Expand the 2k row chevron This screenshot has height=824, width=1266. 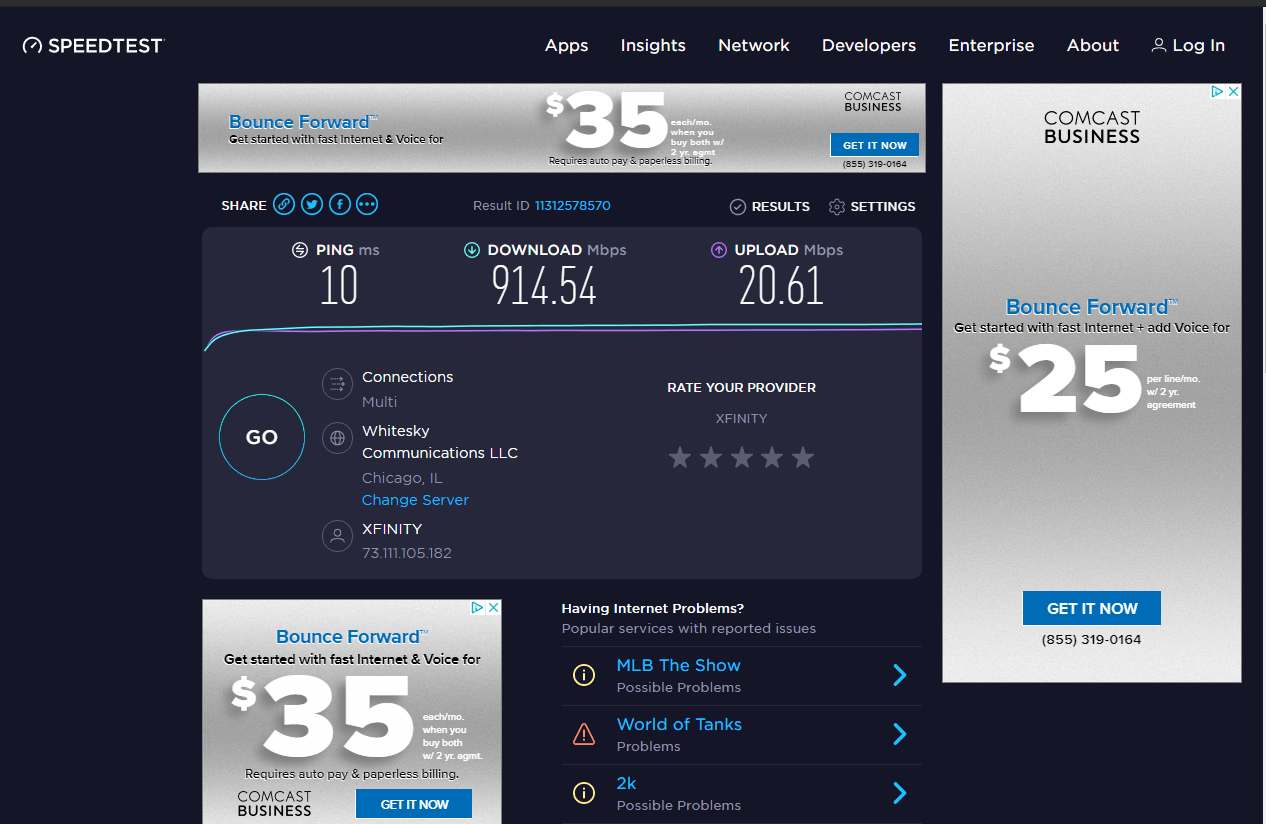pos(899,793)
